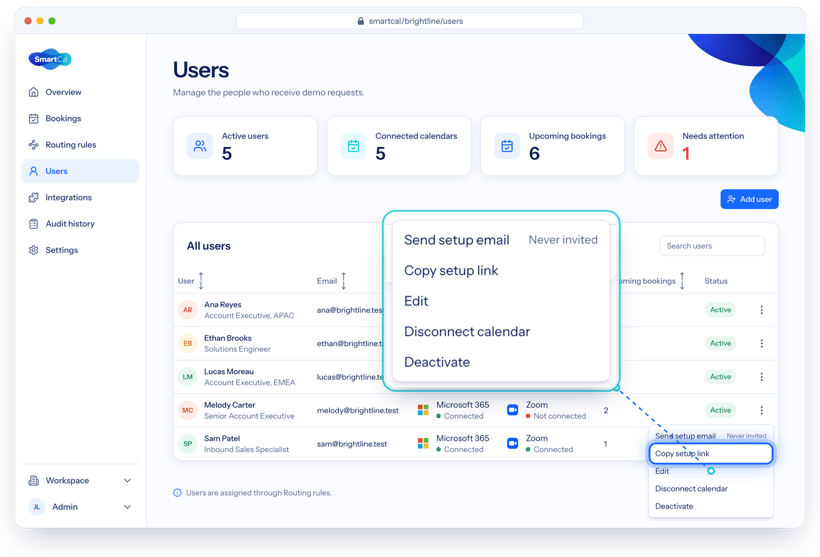The image size is (820, 557).
Task: Click Active status badge for Ethan Brooks
Action: [x=720, y=344]
